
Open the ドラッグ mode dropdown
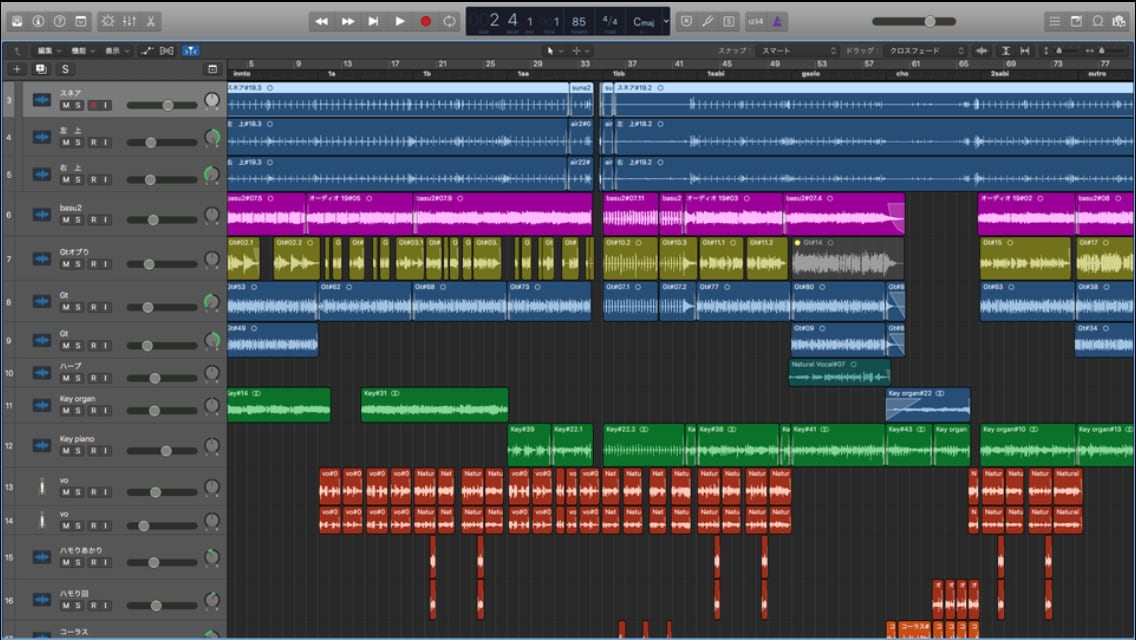tap(927, 51)
